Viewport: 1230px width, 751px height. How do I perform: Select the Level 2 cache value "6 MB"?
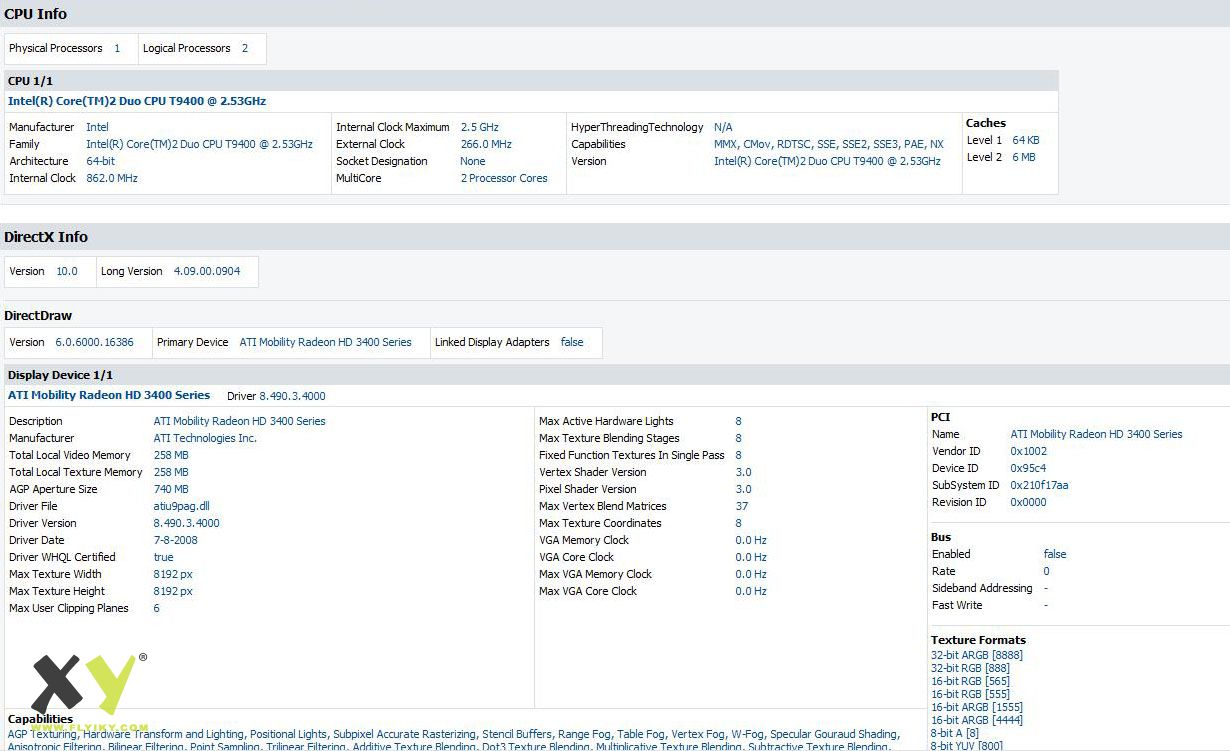tap(1024, 157)
